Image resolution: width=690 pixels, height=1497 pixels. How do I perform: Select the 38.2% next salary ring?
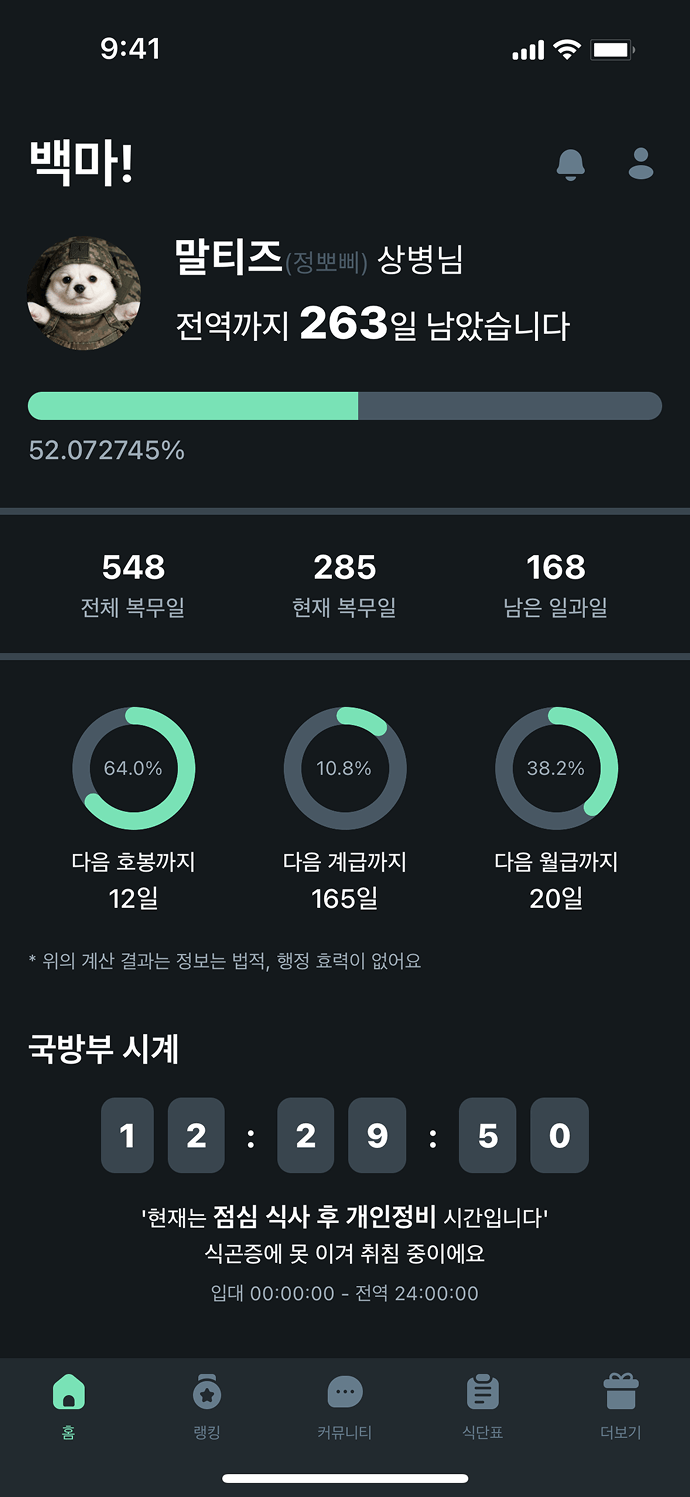pos(556,768)
